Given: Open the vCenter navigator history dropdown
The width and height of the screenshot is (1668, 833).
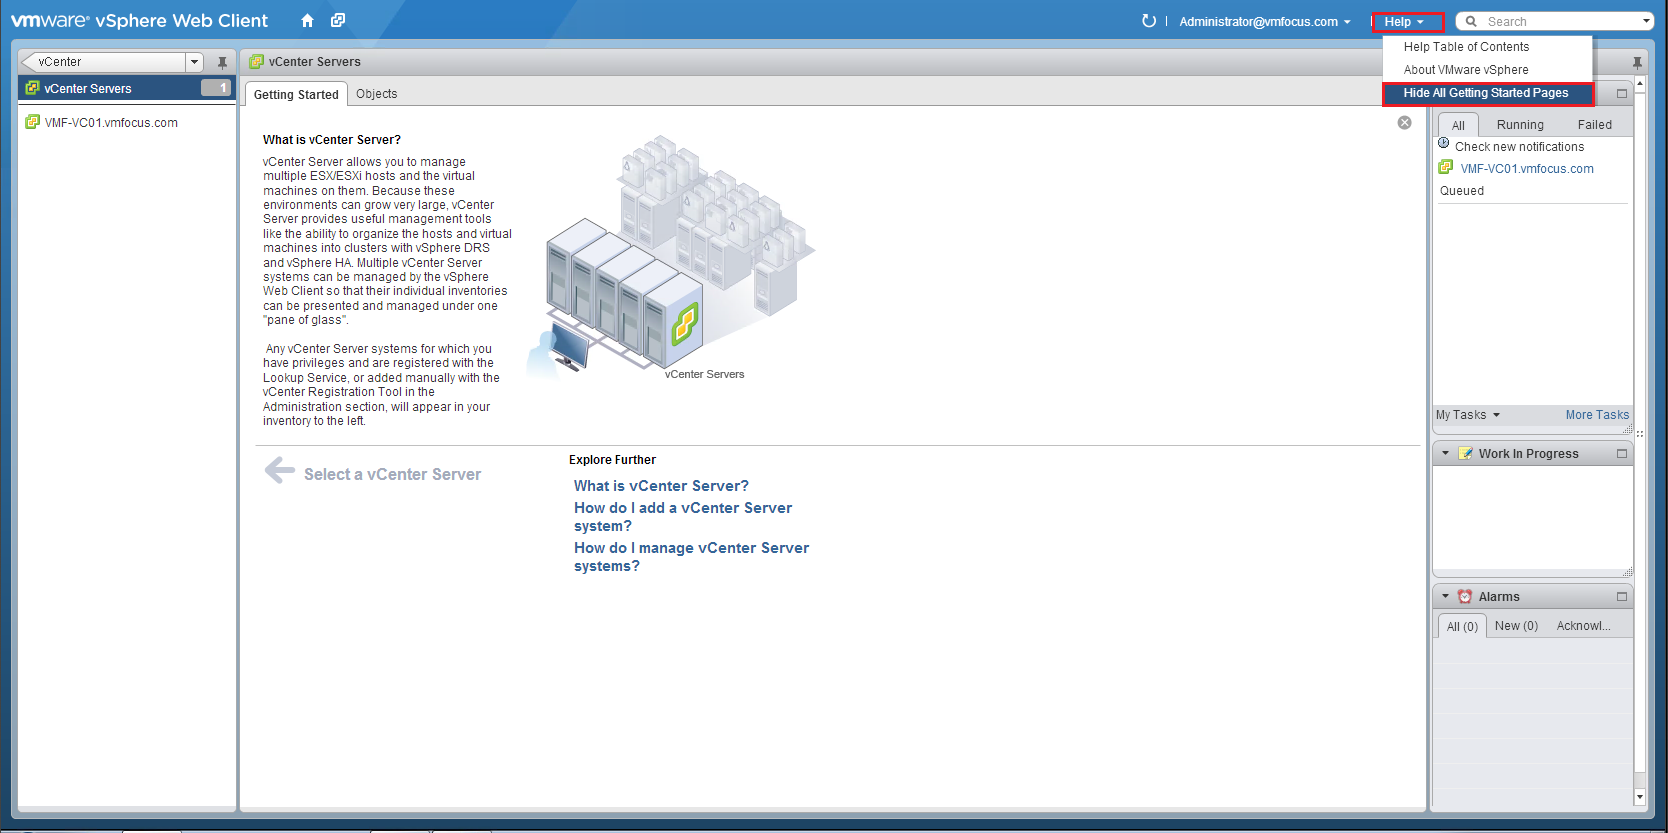Looking at the screenshot, I should tap(194, 62).
